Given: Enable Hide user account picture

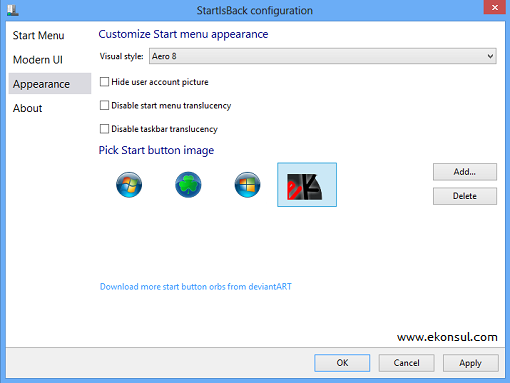Looking at the screenshot, I should click(x=104, y=82).
